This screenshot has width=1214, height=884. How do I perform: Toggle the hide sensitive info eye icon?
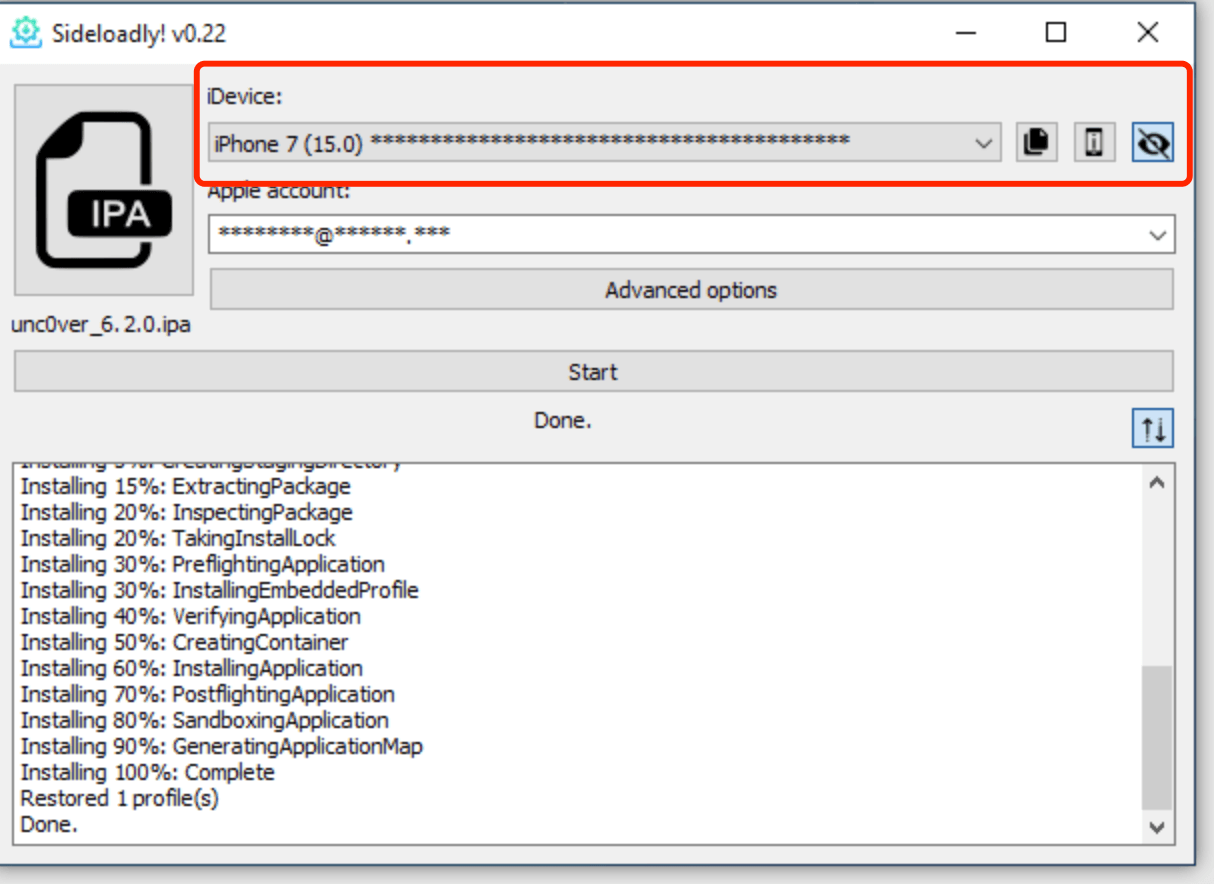(x=1153, y=143)
